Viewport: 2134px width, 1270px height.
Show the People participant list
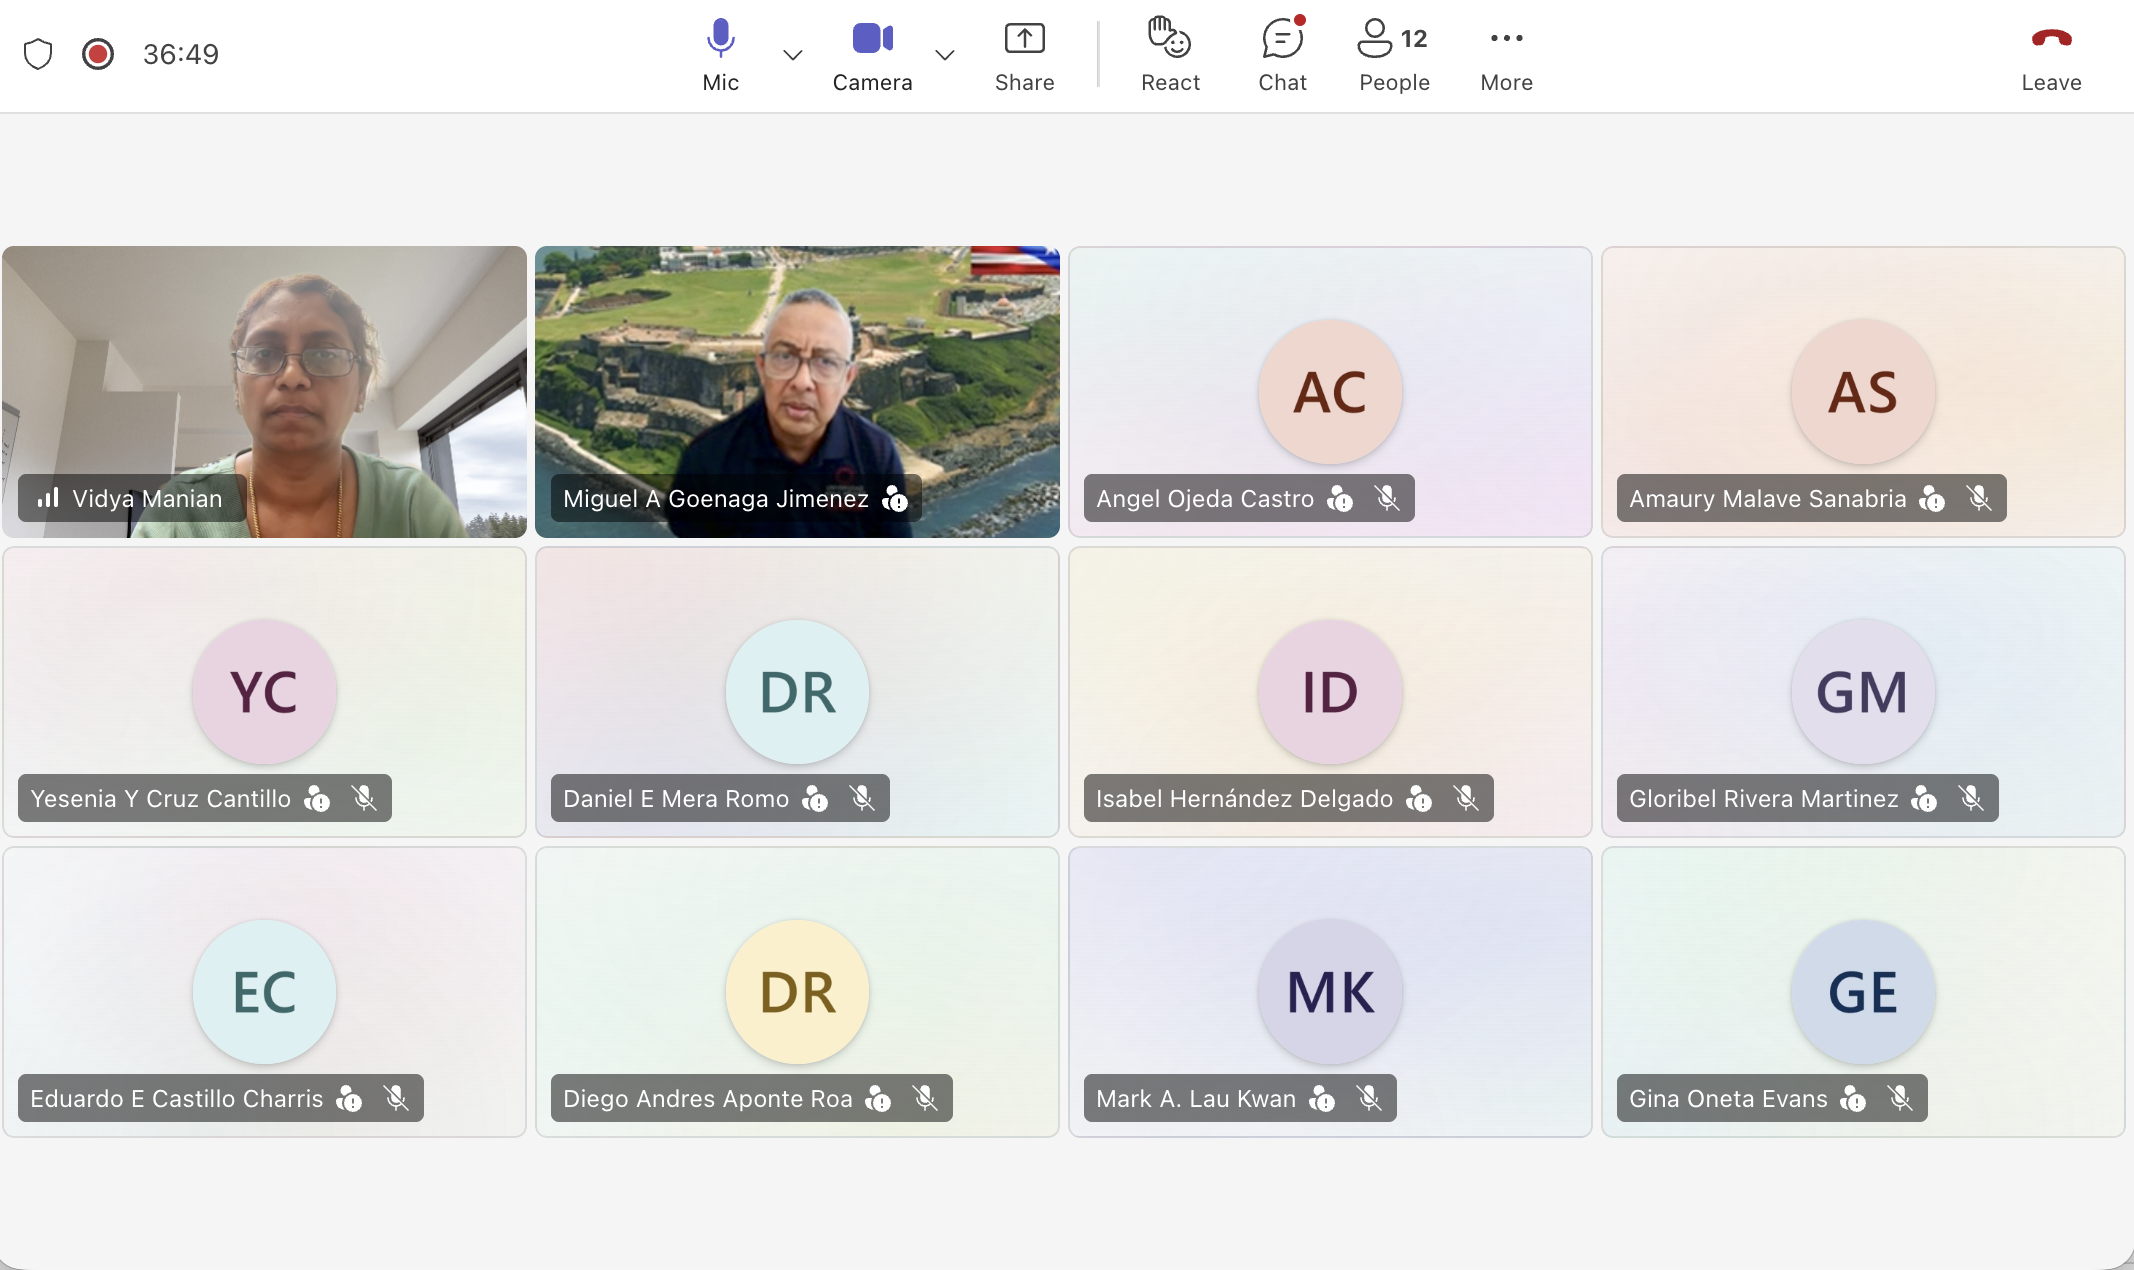1393,55
